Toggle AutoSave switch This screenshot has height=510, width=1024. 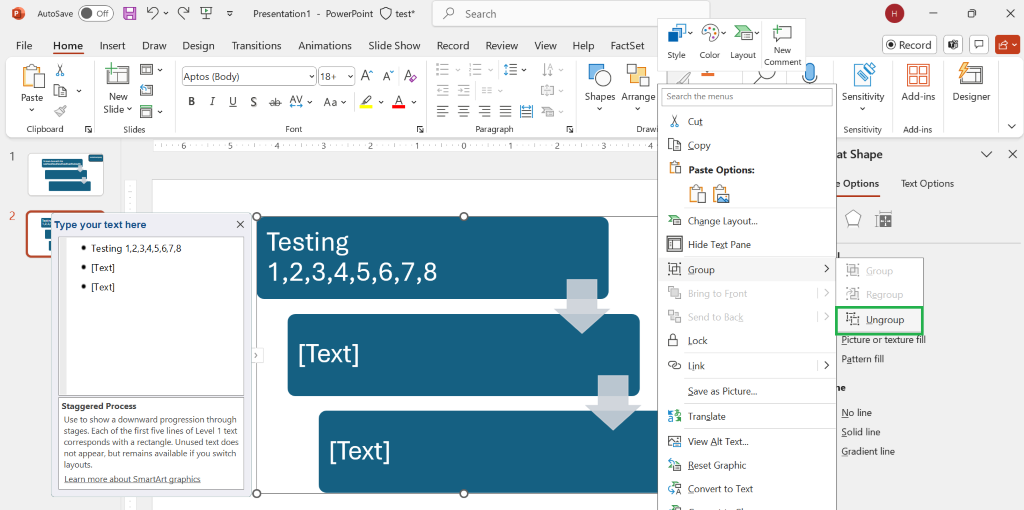pyautogui.click(x=95, y=13)
